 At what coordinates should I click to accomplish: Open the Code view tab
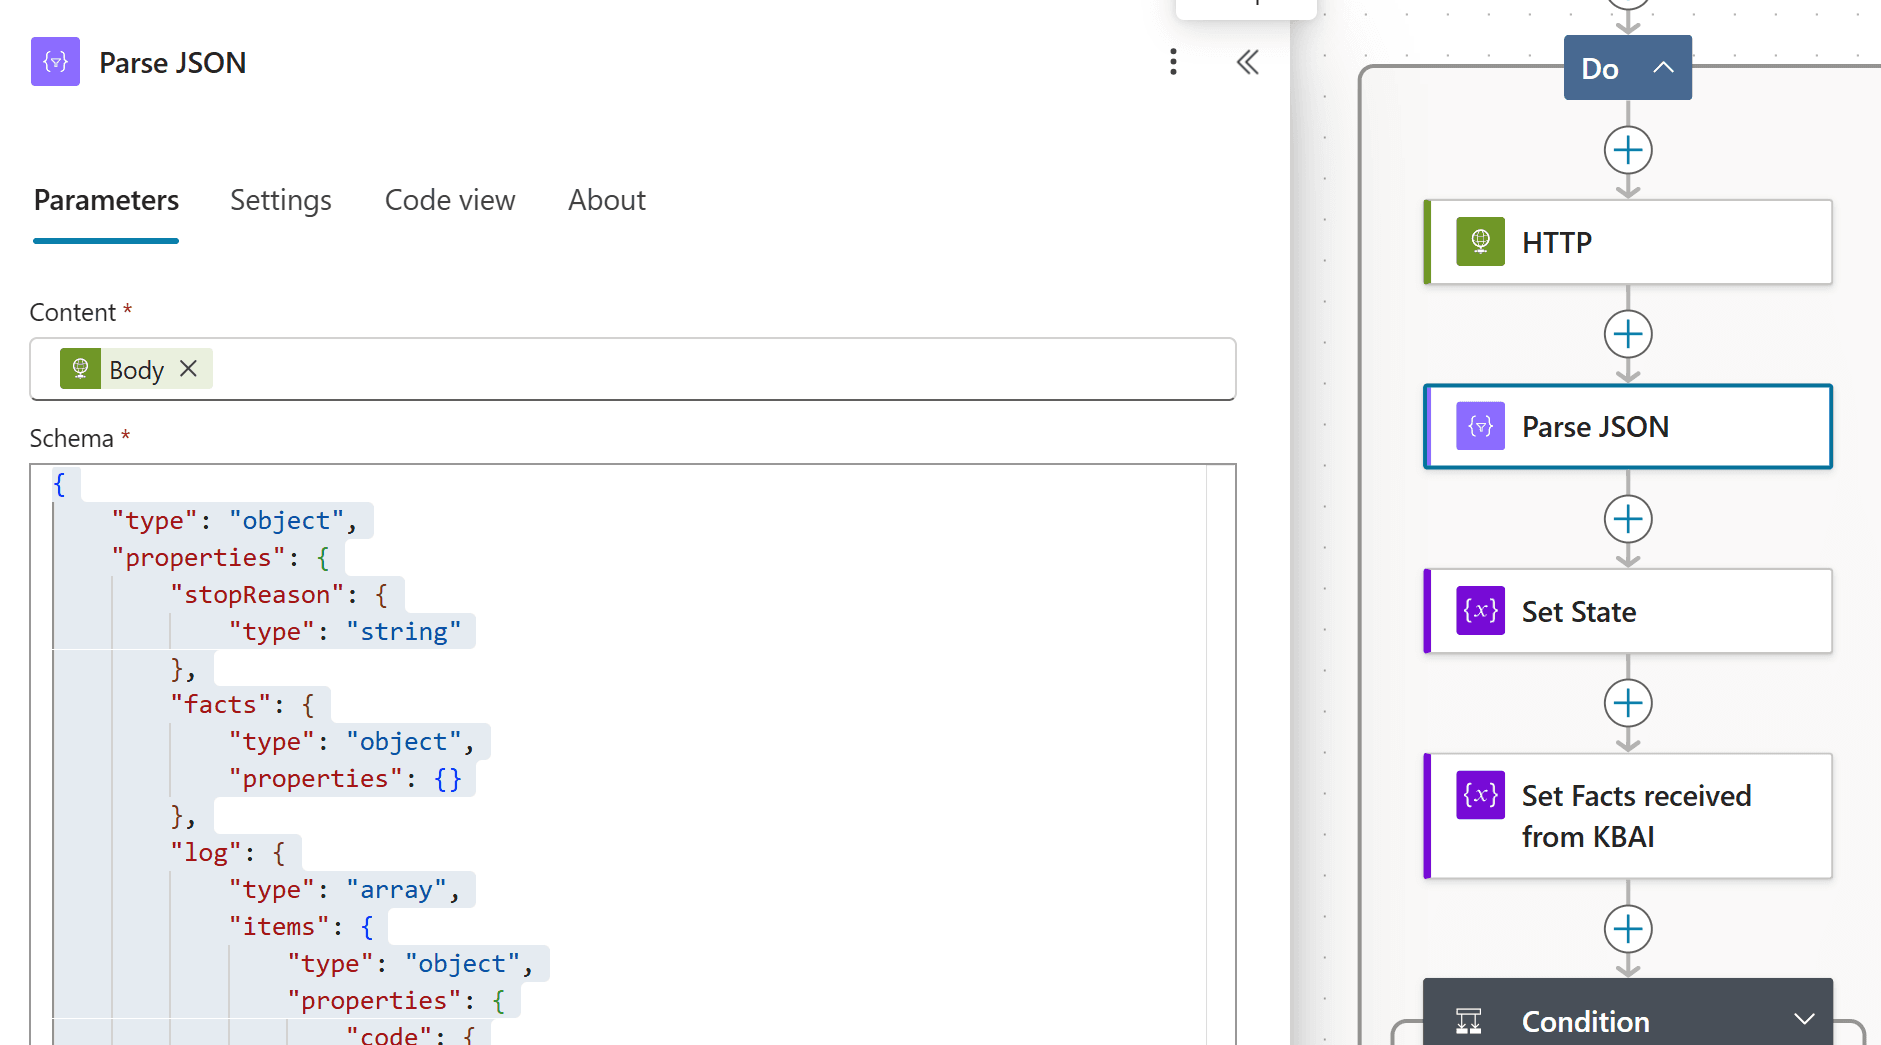tap(450, 200)
